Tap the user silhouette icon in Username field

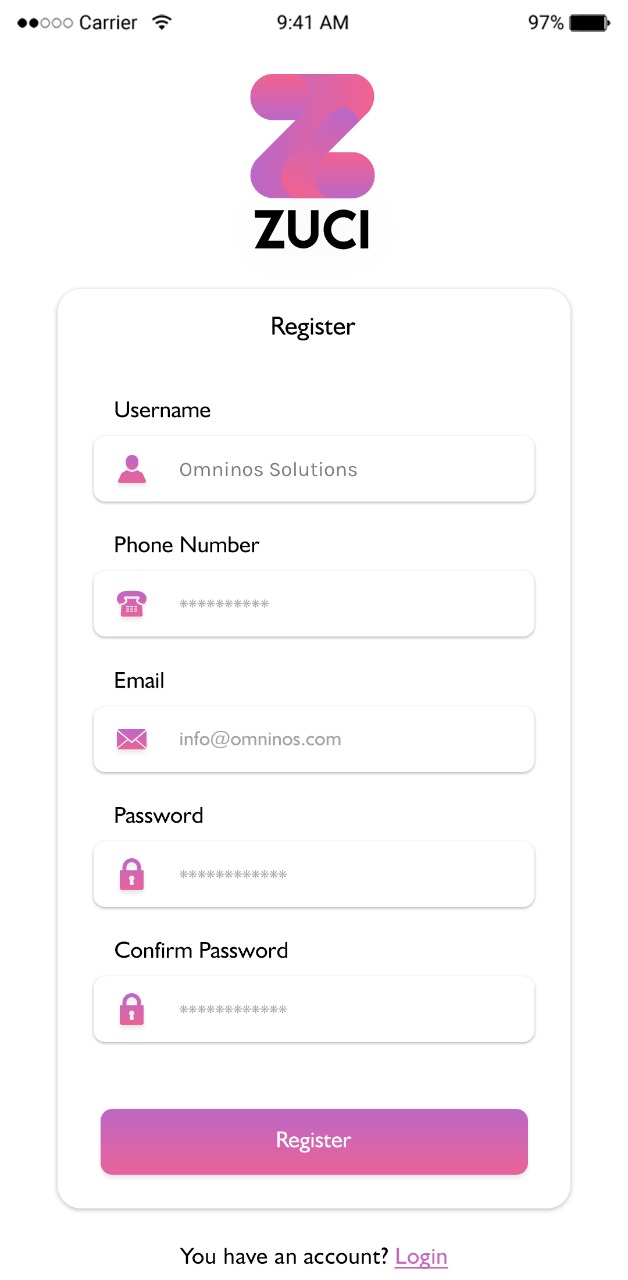pos(132,469)
